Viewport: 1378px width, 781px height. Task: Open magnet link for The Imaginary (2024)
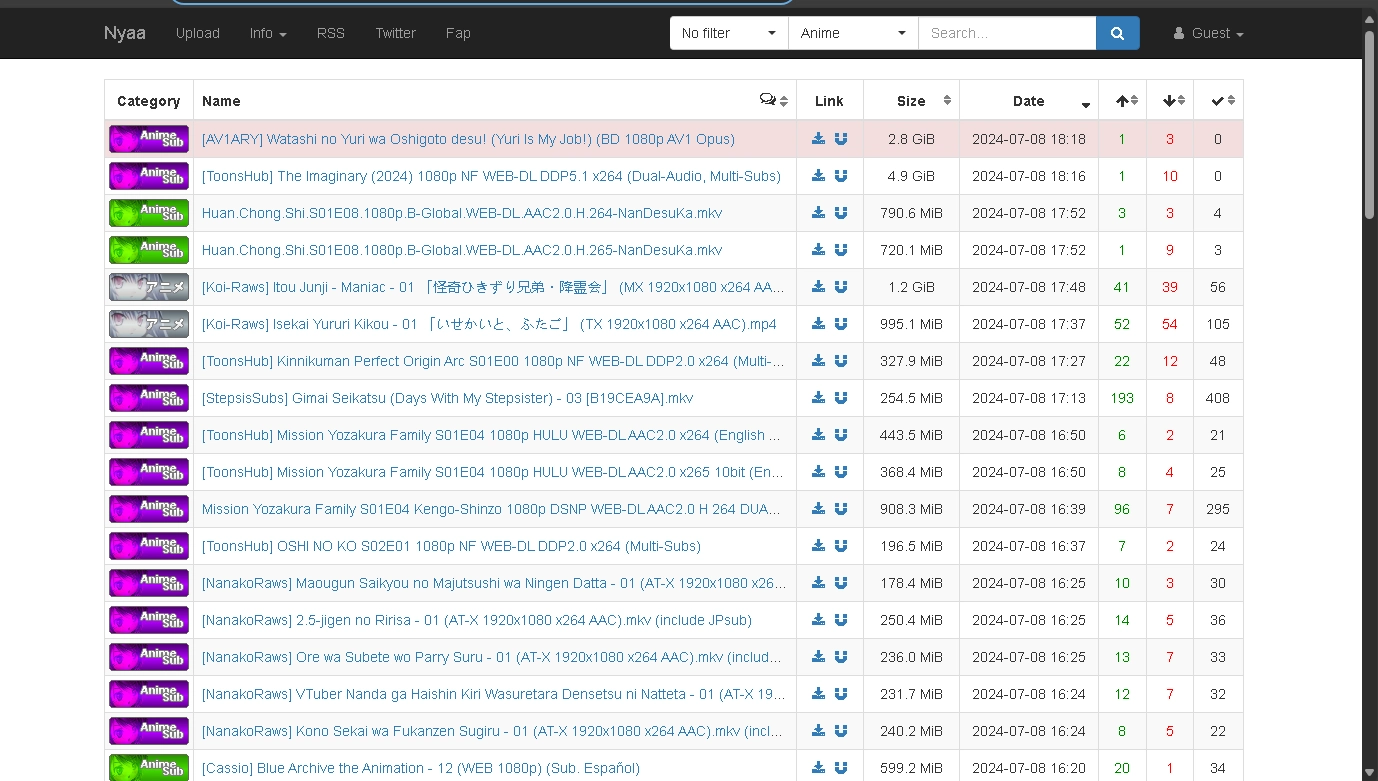pos(841,176)
